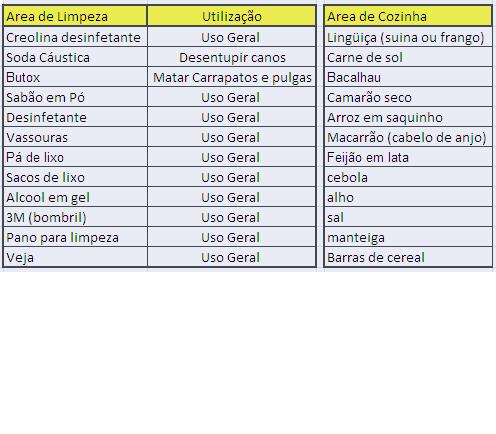Image resolution: width=496 pixels, height=434 pixels.
Task: Select the 'Barras de cereal' cell
Action: click(x=408, y=257)
